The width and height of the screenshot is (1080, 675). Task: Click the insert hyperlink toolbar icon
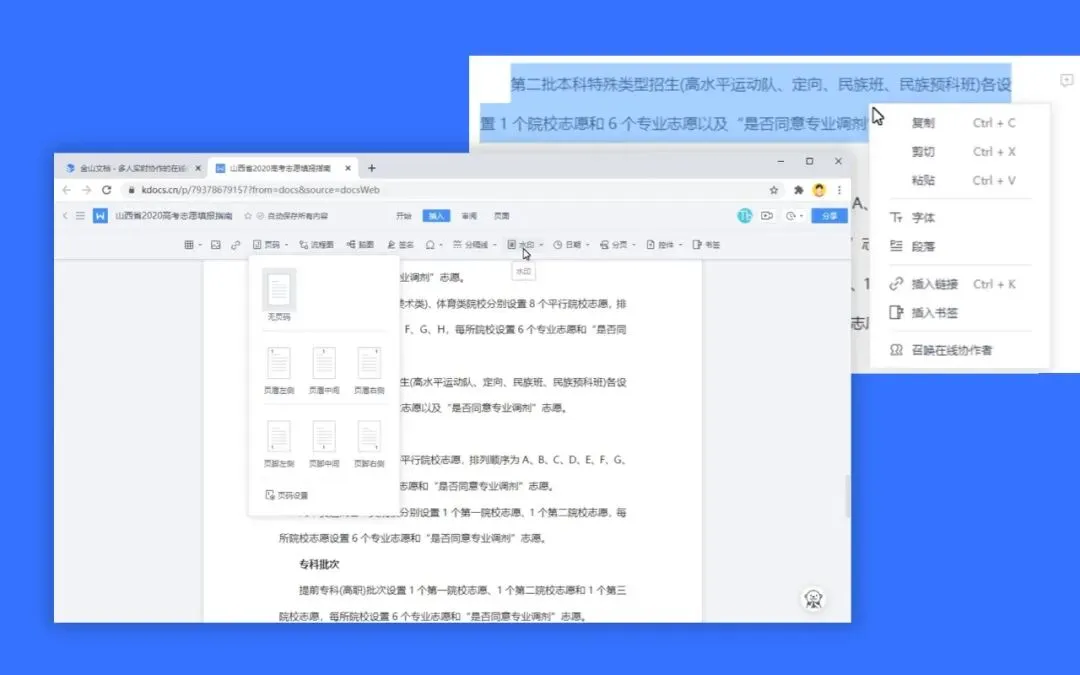(x=236, y=245)
